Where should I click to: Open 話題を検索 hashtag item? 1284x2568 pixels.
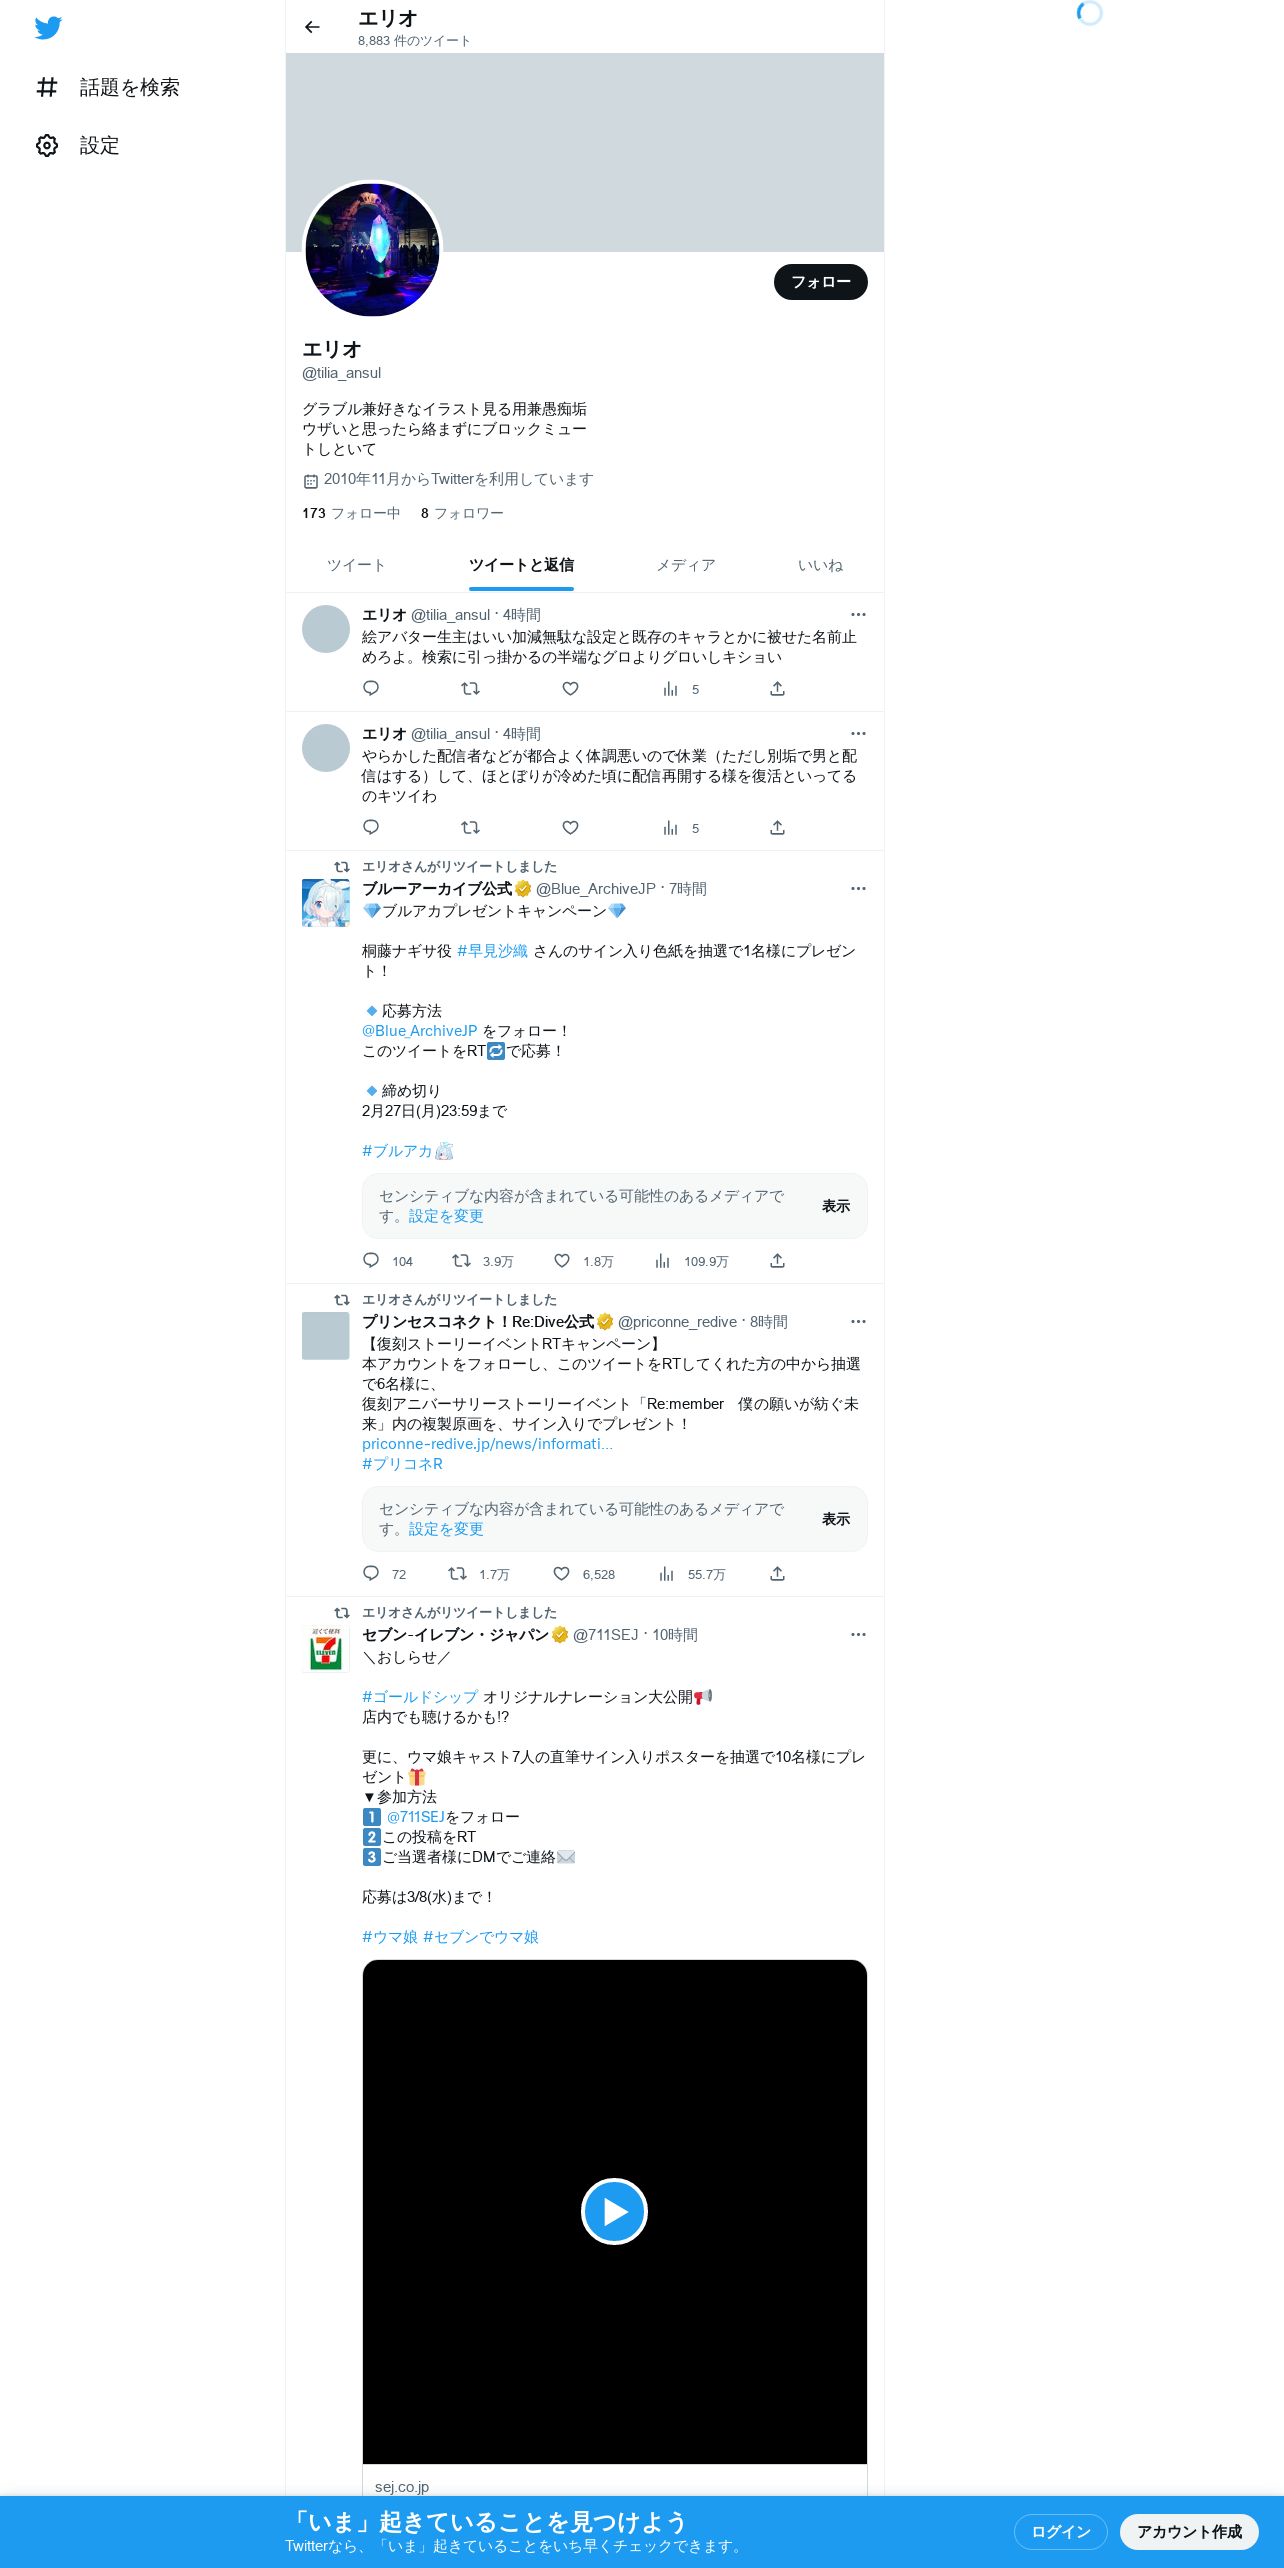pos(108,88)
